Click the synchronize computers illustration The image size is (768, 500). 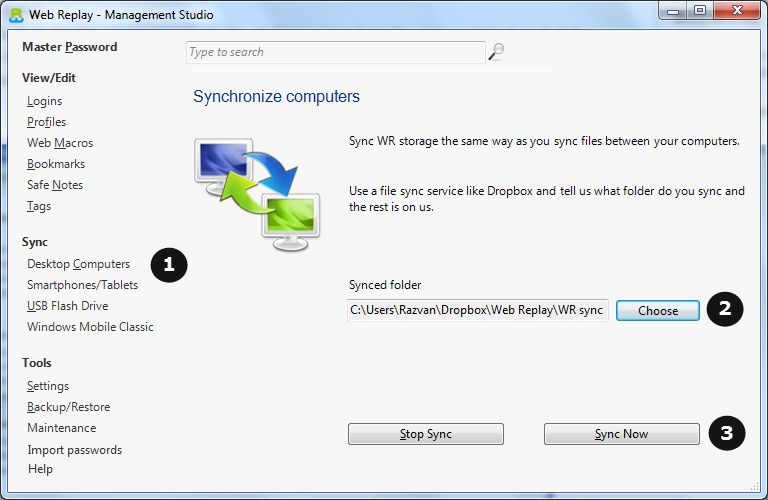pyautogui.click(x=257, y=194)
